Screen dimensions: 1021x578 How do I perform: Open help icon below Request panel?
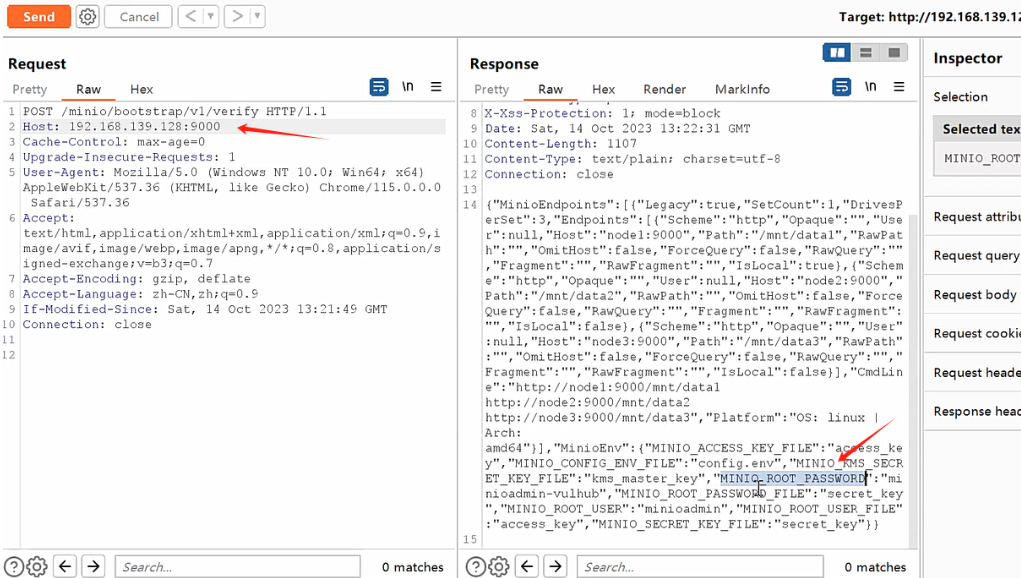click(14, 567)
